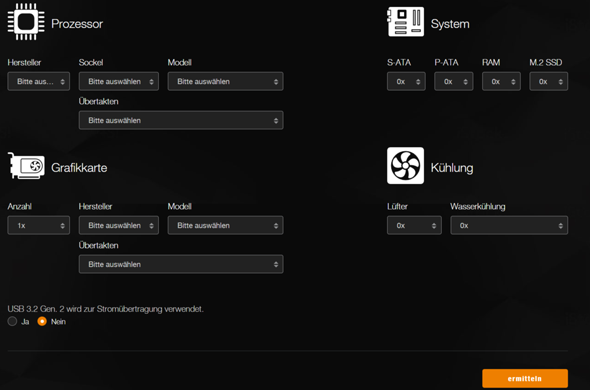Click the Prozessor CPU chip icon
This screenshot has width=590, height=390.
pos(26,22)
